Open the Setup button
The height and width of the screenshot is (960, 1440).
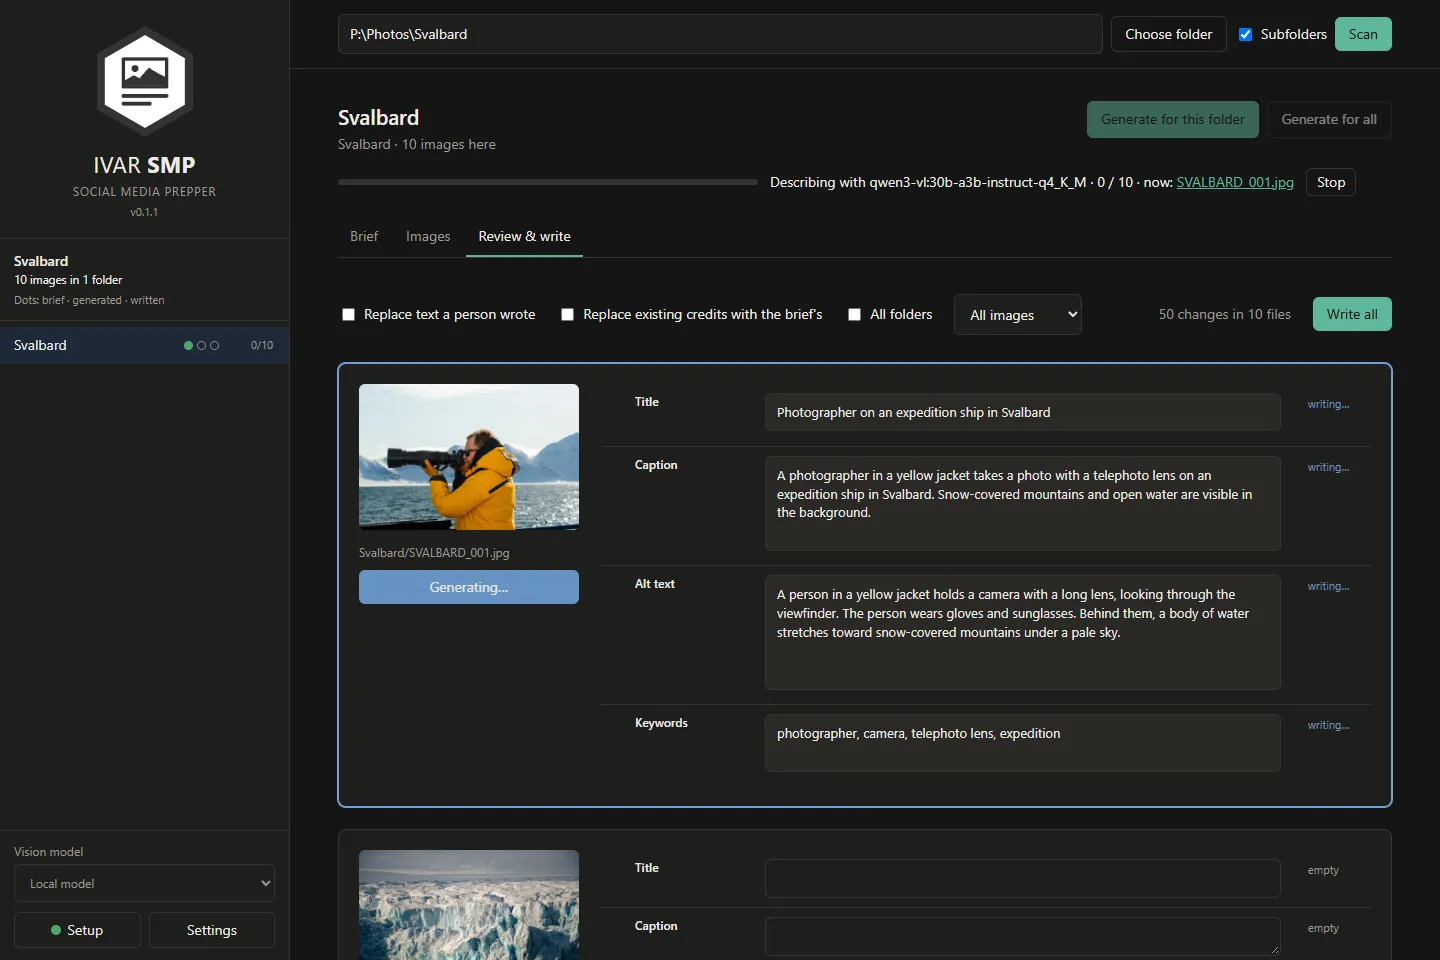pyautogui.click(x=78, y=930)
